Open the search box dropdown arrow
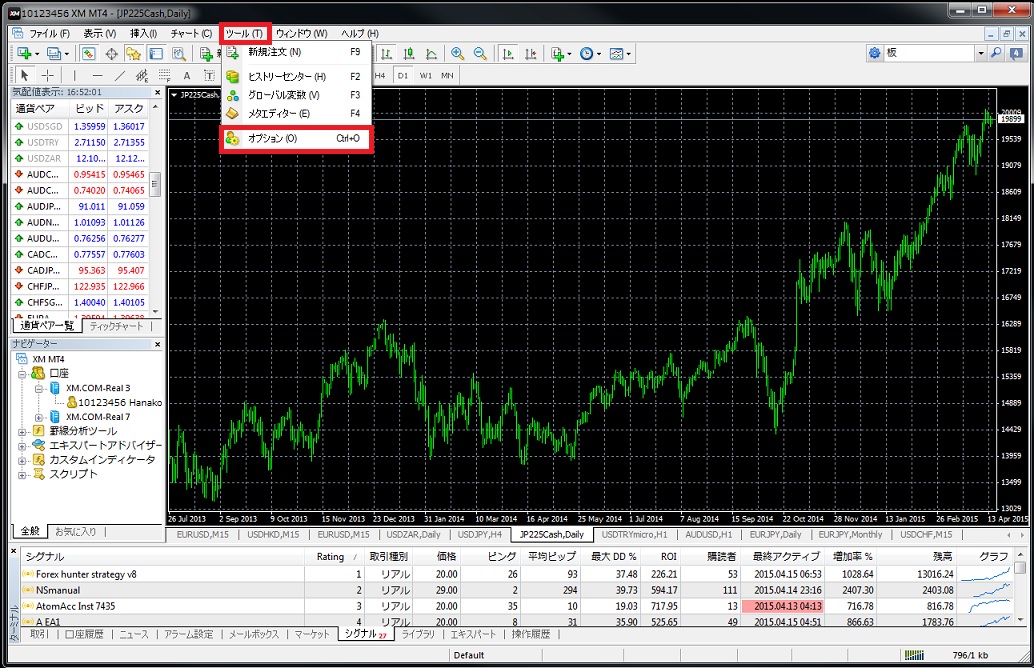 981,53
